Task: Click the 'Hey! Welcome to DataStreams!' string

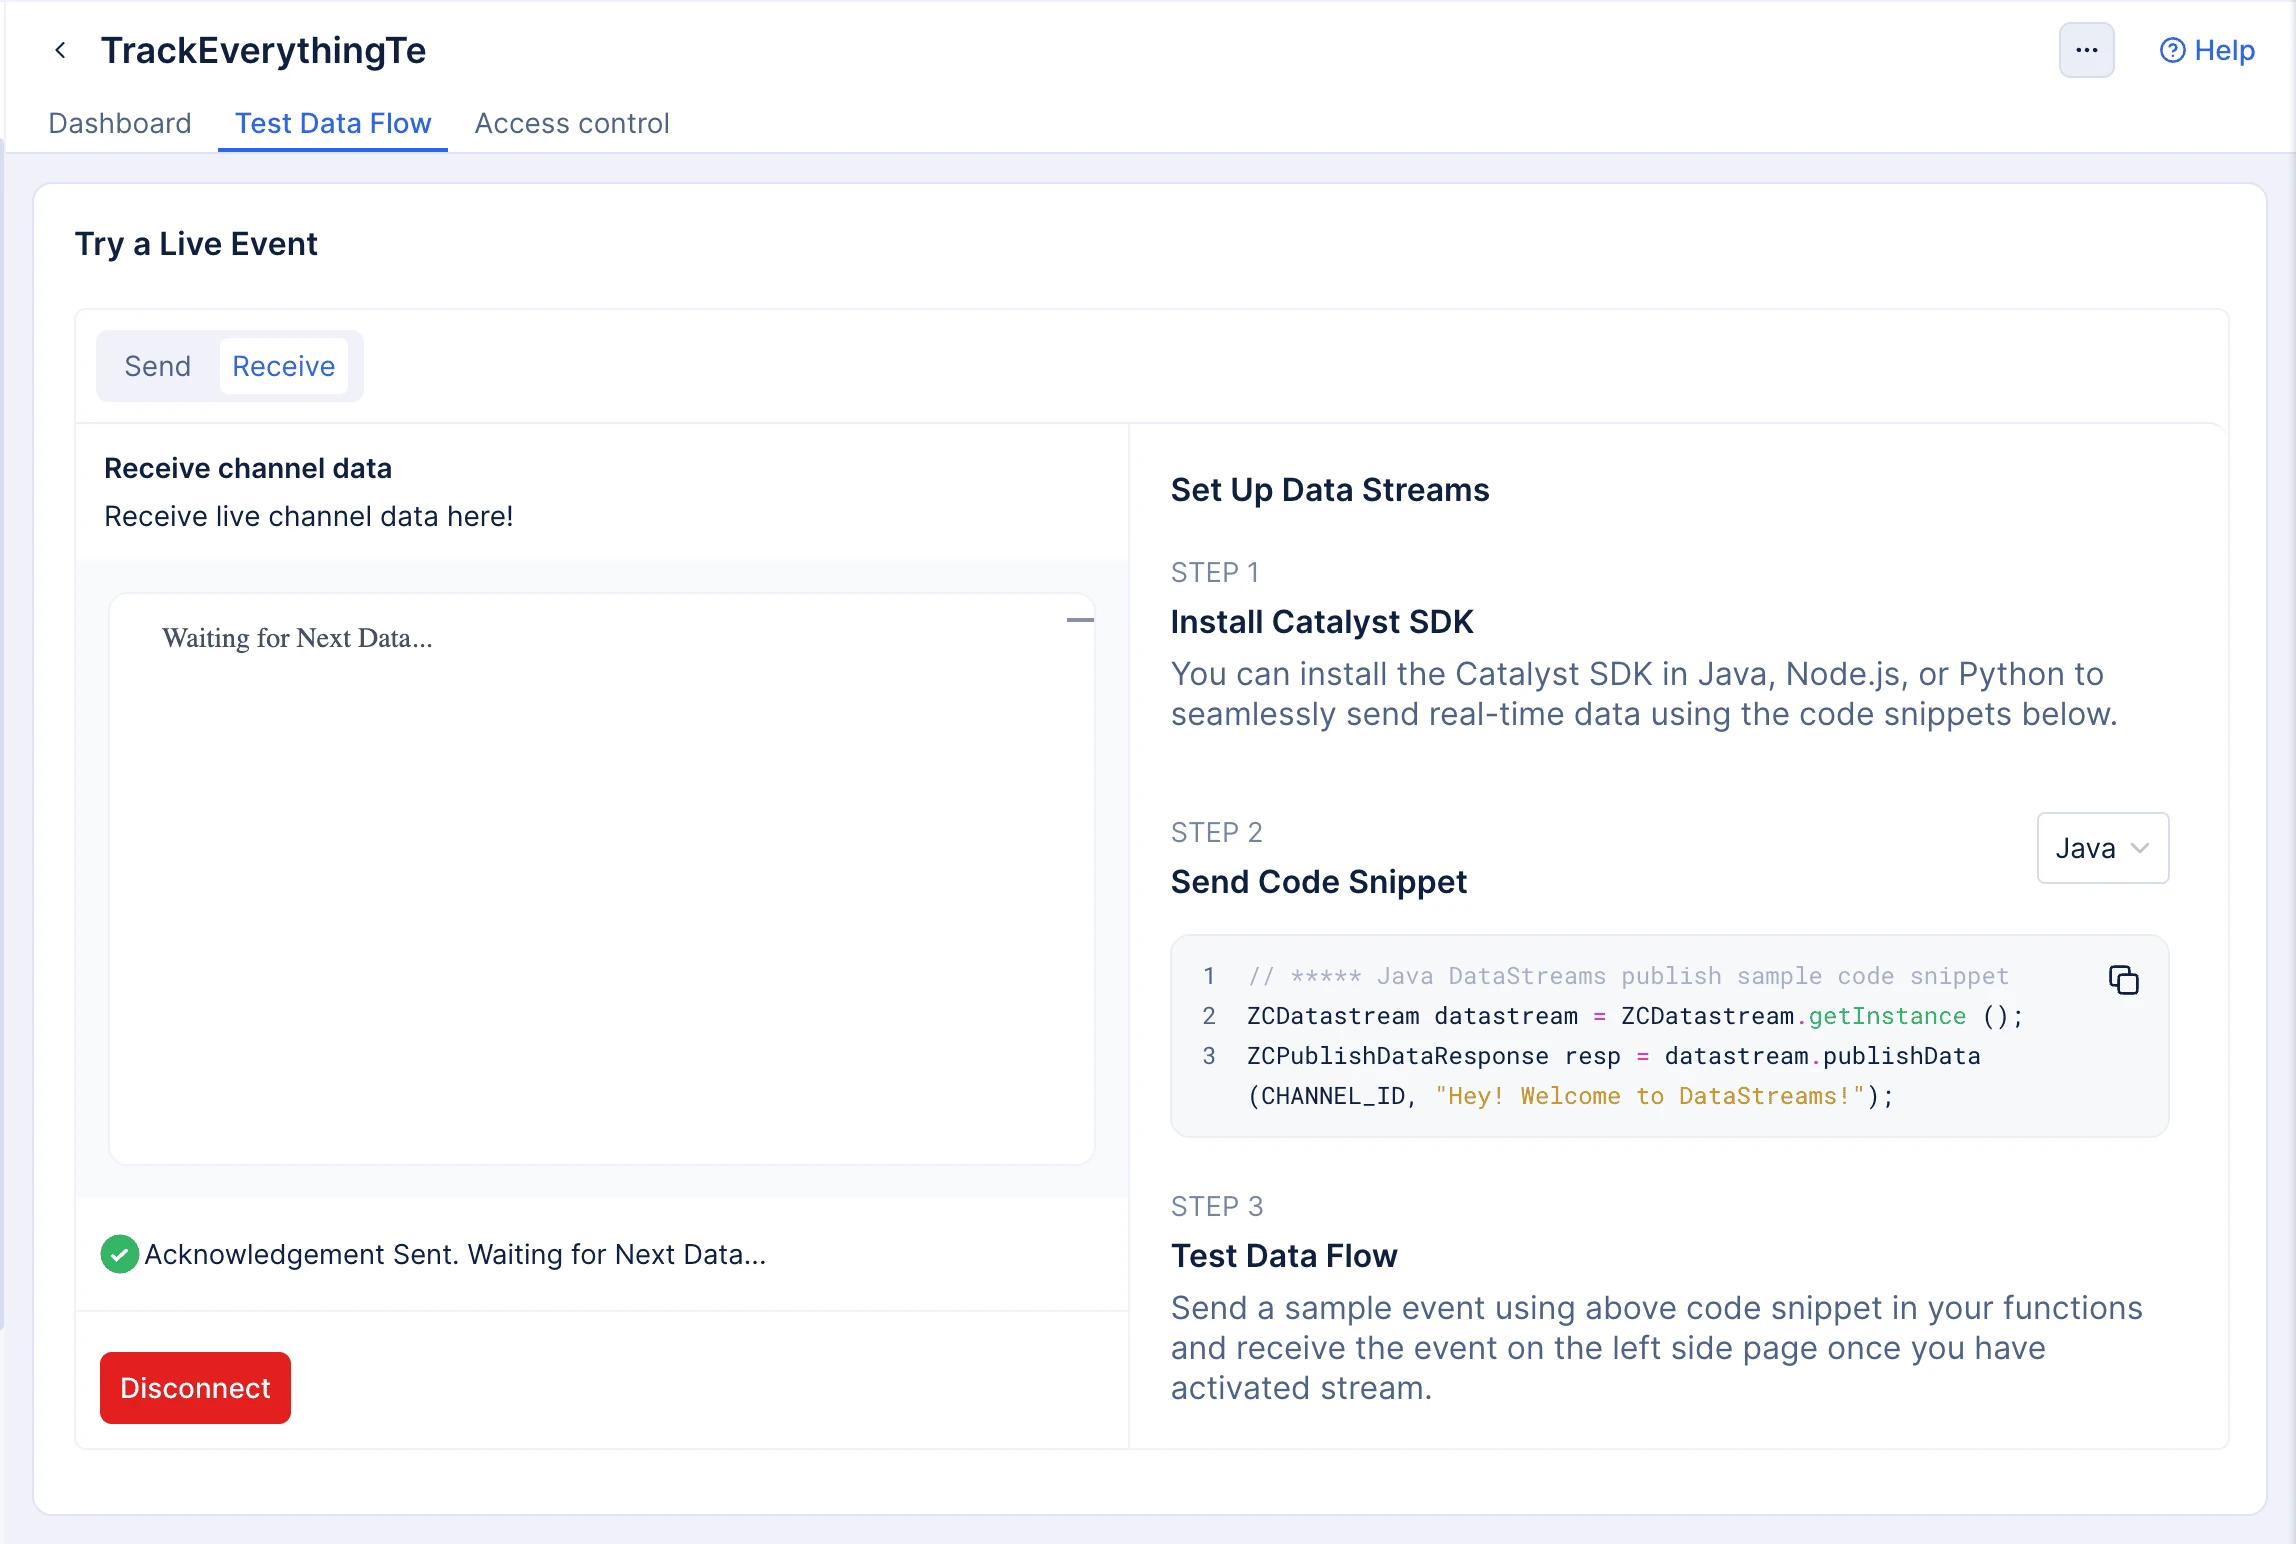Action: tap(1650, 1096)
